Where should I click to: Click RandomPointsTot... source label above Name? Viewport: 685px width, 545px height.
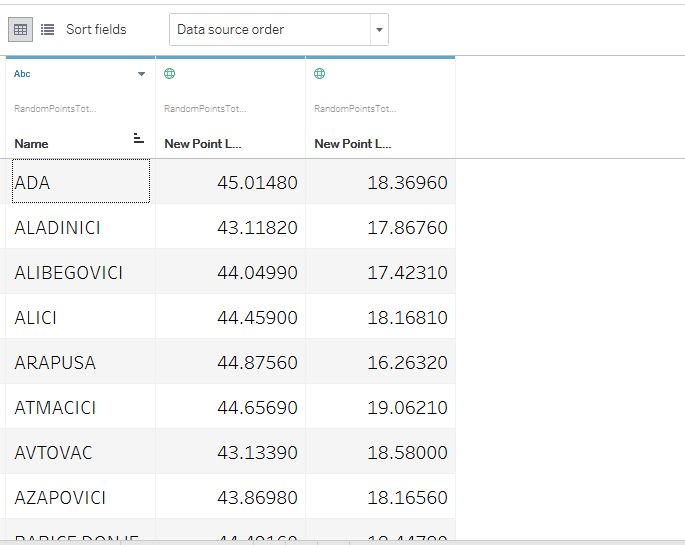55,109
